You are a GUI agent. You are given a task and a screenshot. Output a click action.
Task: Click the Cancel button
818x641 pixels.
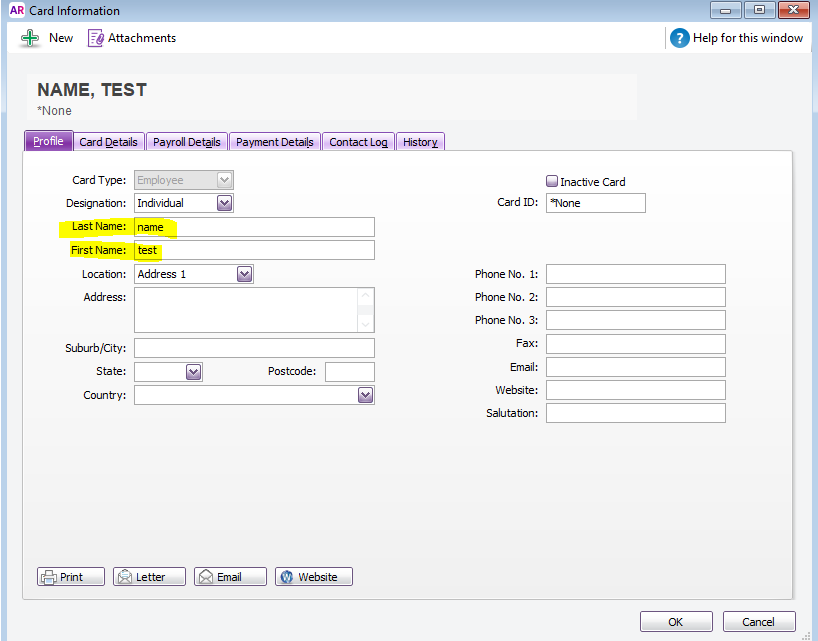coord(758,622)
